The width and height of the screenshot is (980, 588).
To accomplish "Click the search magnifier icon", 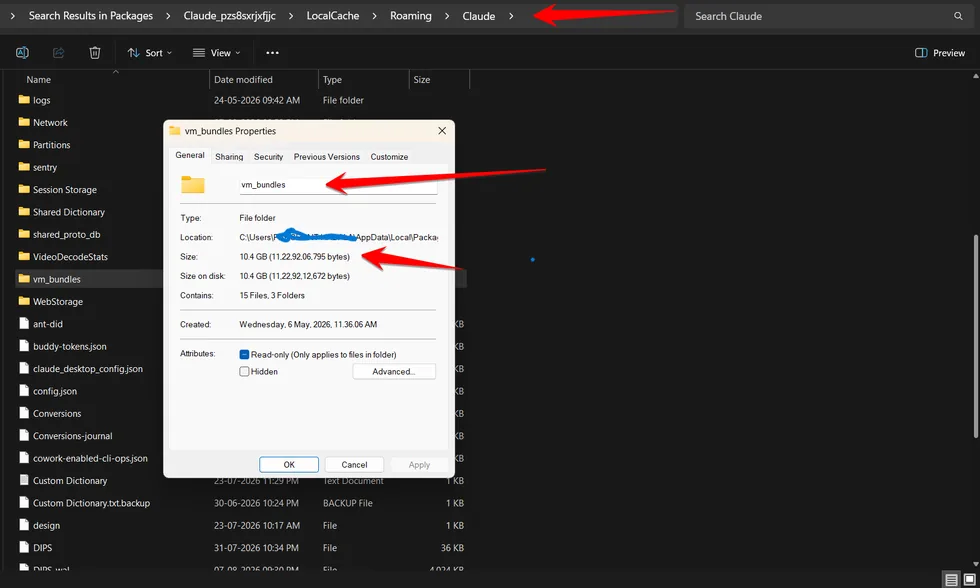I will click(958, 16).
